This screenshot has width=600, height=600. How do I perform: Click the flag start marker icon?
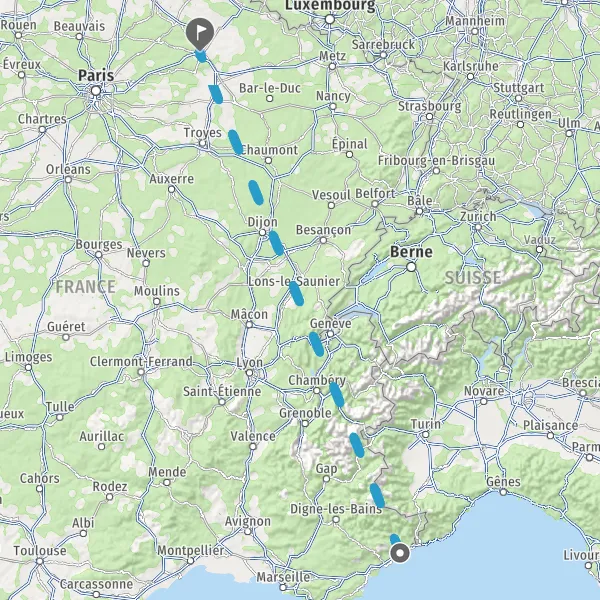[200, 34]
